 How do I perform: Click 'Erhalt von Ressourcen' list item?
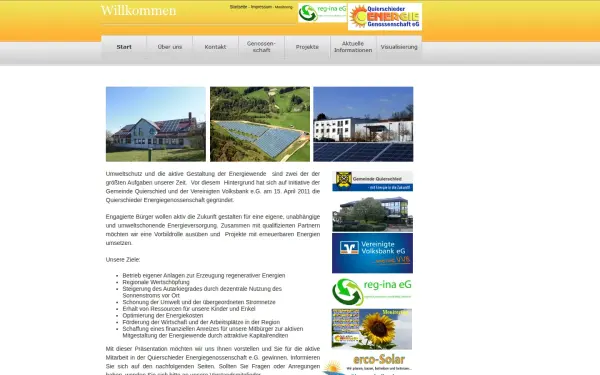click(189, 309)
